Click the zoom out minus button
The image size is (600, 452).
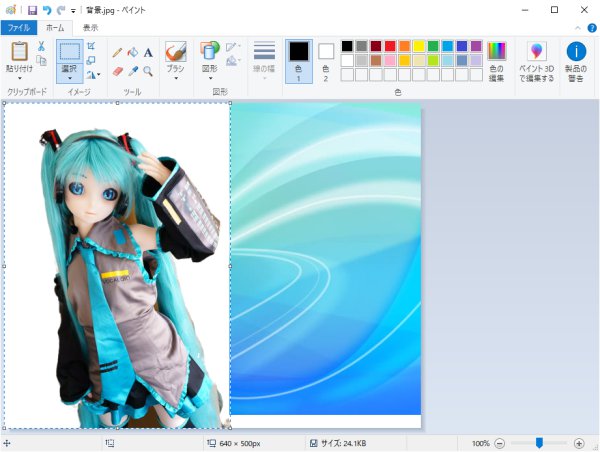499,444
